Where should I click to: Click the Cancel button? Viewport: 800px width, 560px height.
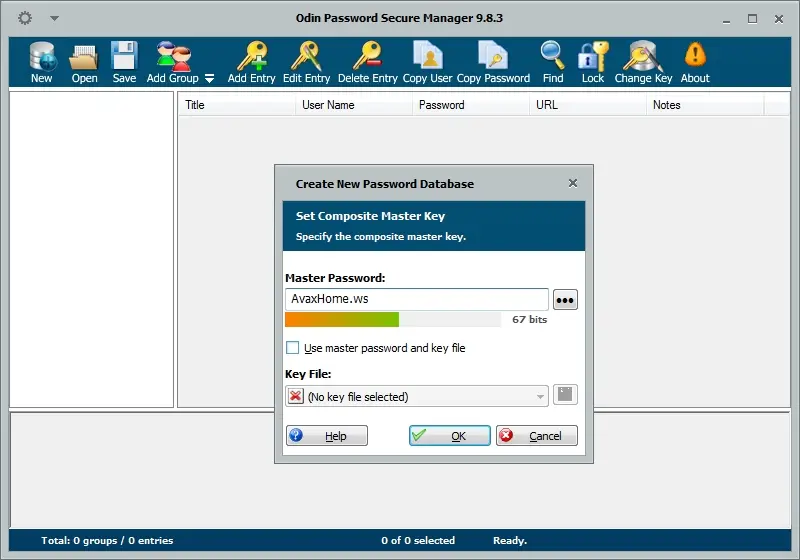click(537, 436)
